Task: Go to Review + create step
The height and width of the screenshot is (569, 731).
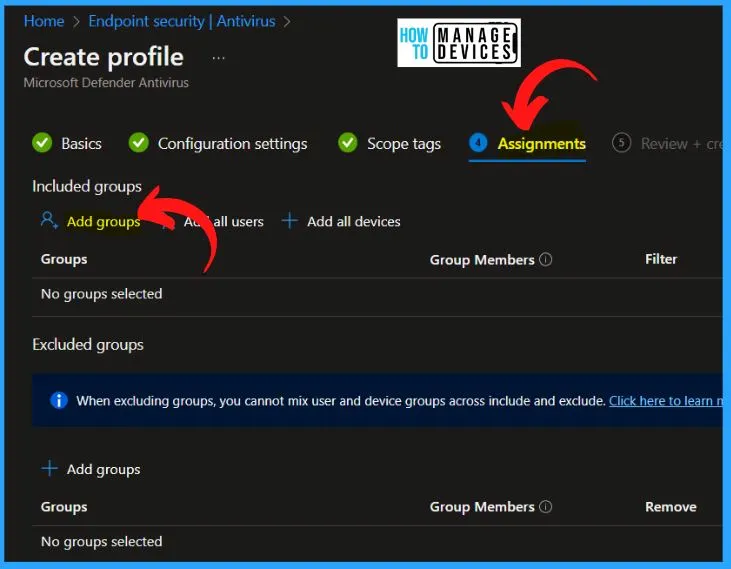Action: [x=682, y=144]
